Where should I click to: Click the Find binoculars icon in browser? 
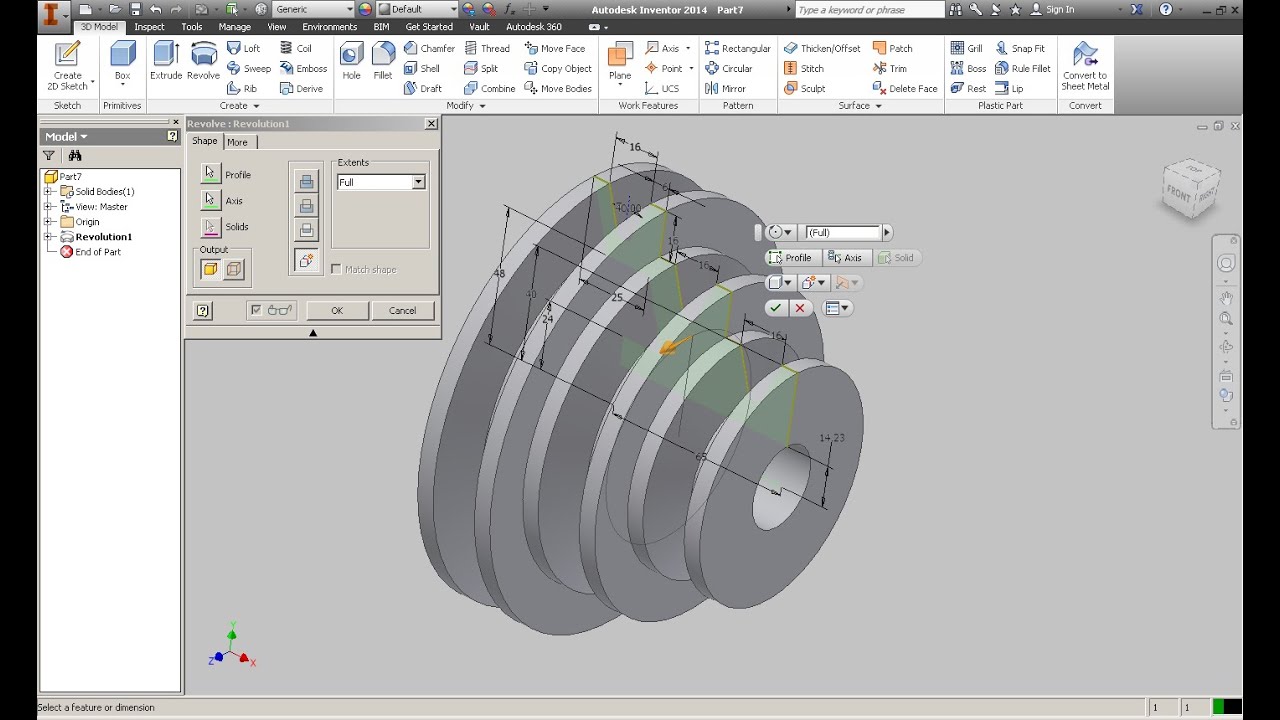pos(75,156)
